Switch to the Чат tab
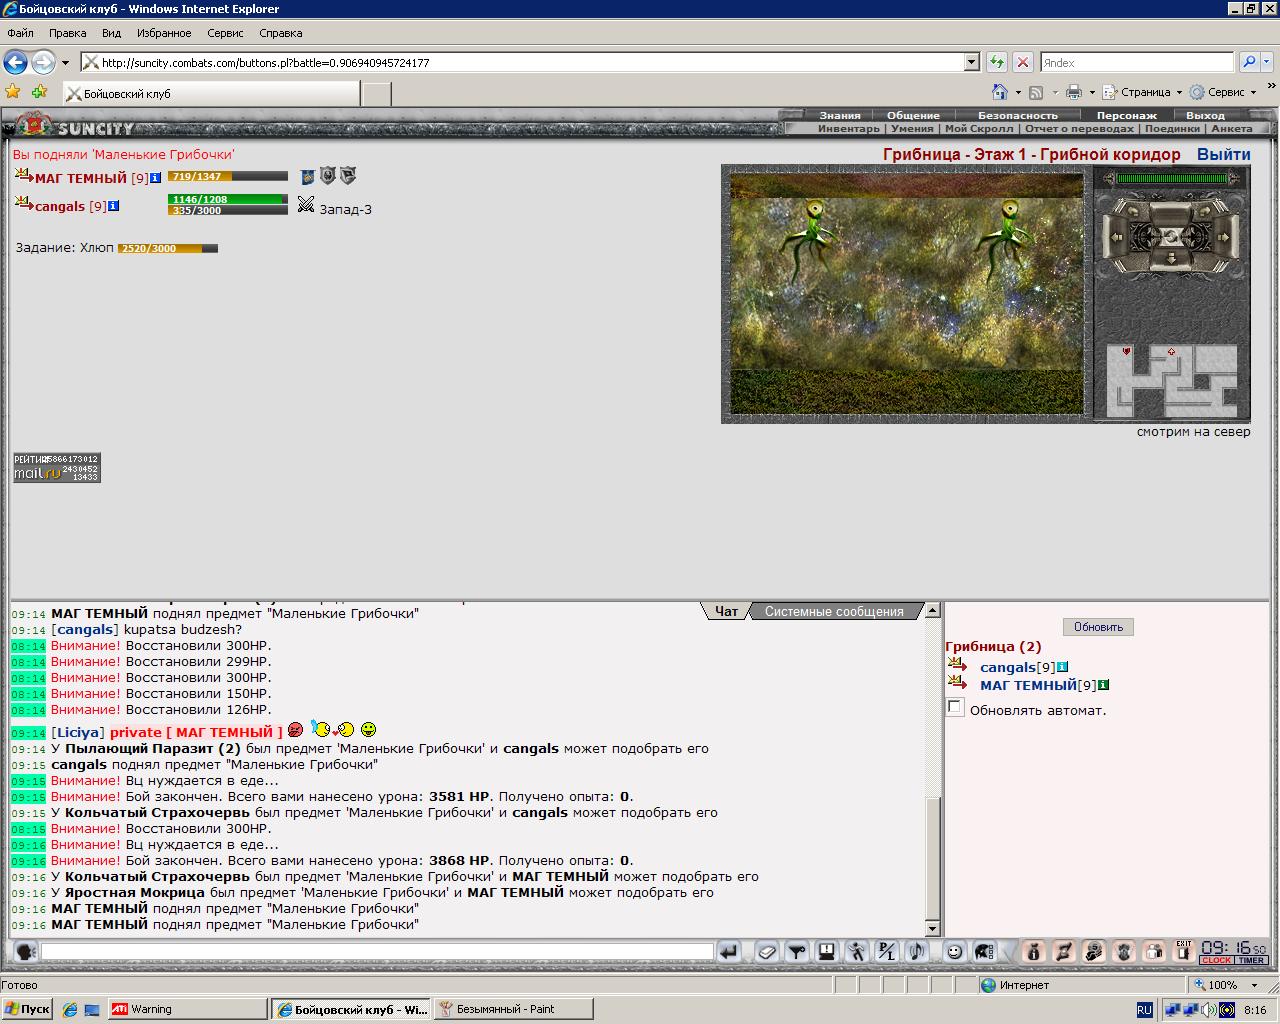The height and width of the screenshot is (1024, 1280). click(x=726, y=611)
